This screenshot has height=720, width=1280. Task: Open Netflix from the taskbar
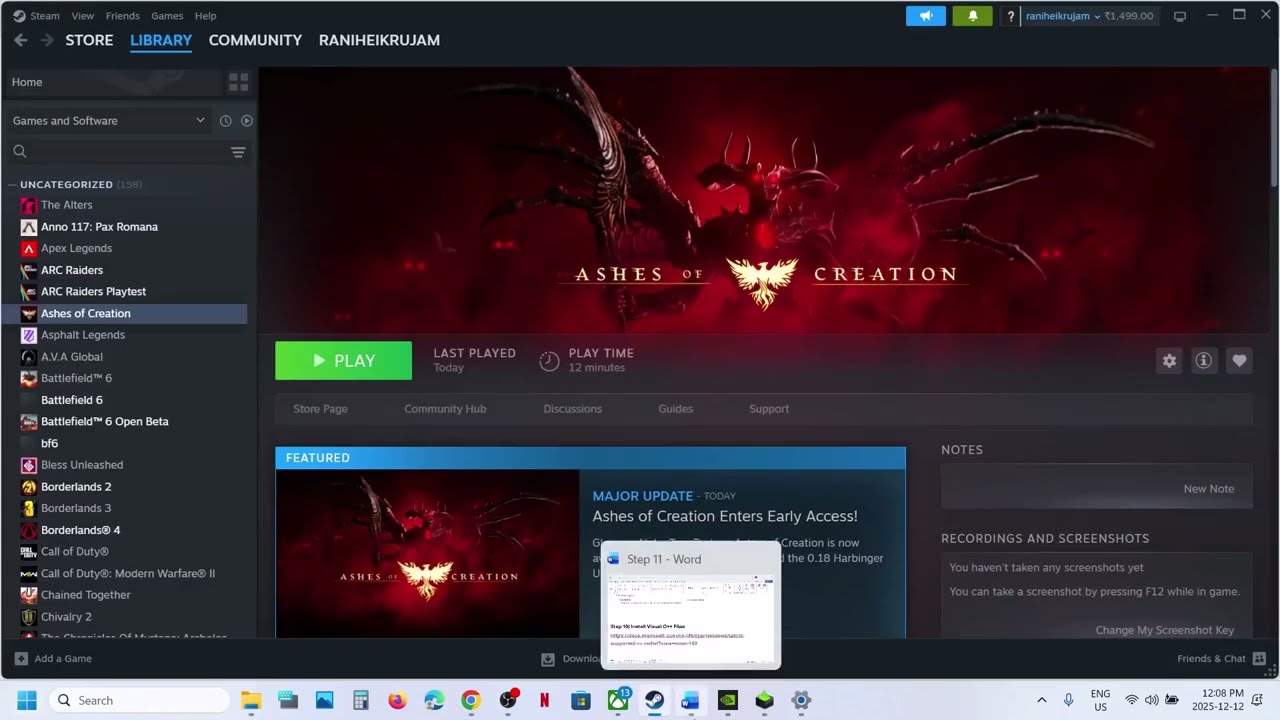544,700
